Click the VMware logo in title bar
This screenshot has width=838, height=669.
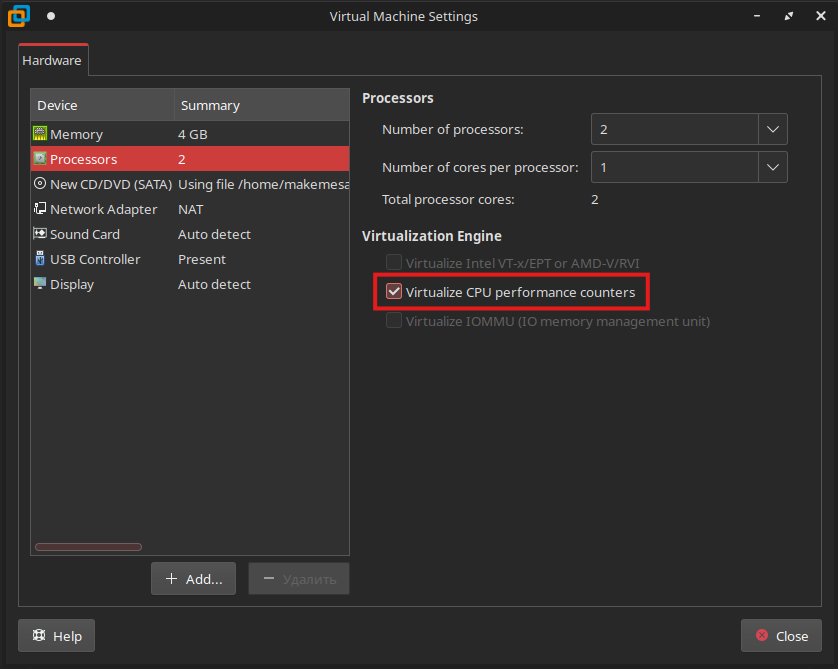19,16
